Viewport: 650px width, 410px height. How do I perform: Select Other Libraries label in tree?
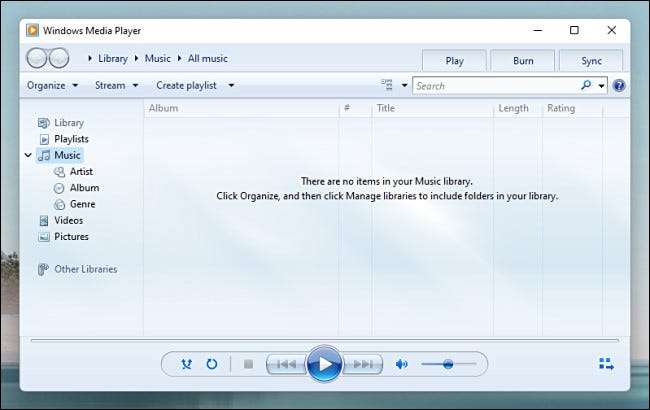pyautogui.click(x=86, y=269)
